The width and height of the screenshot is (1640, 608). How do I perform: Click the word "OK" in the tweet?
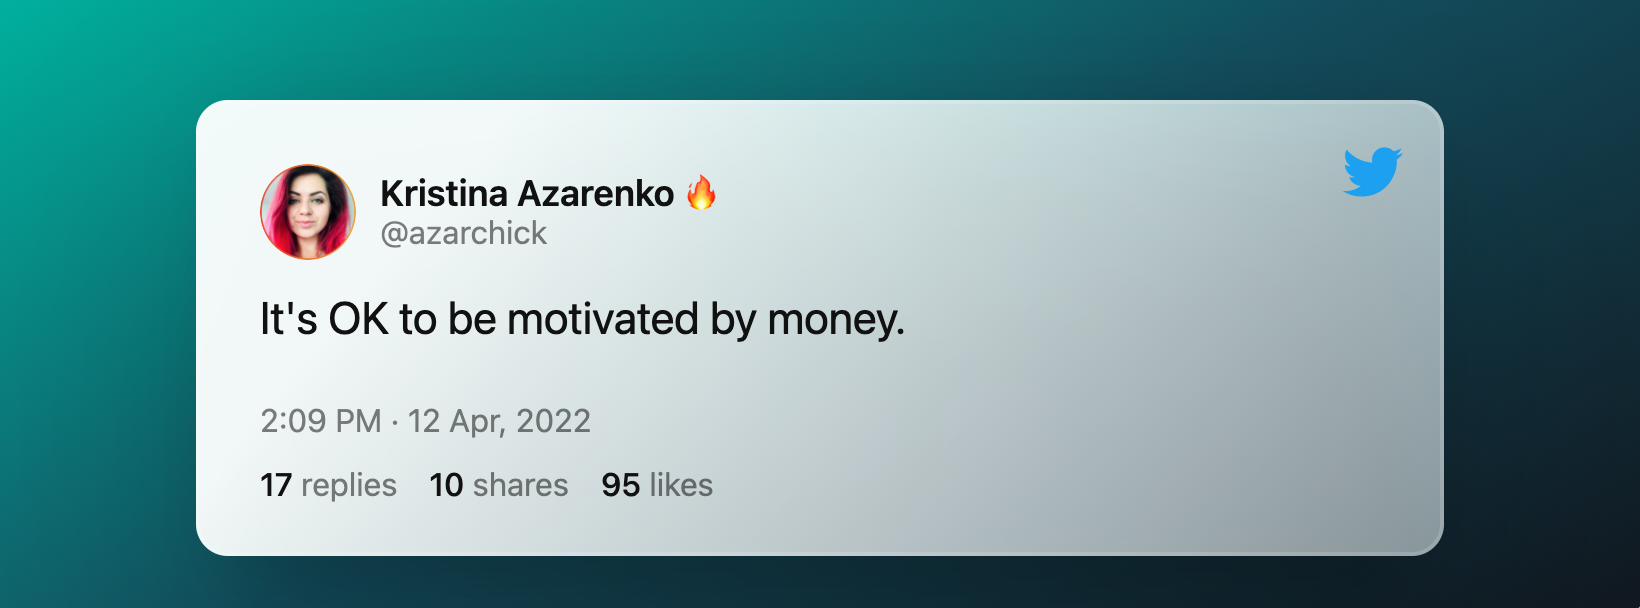tap(358, 319)
